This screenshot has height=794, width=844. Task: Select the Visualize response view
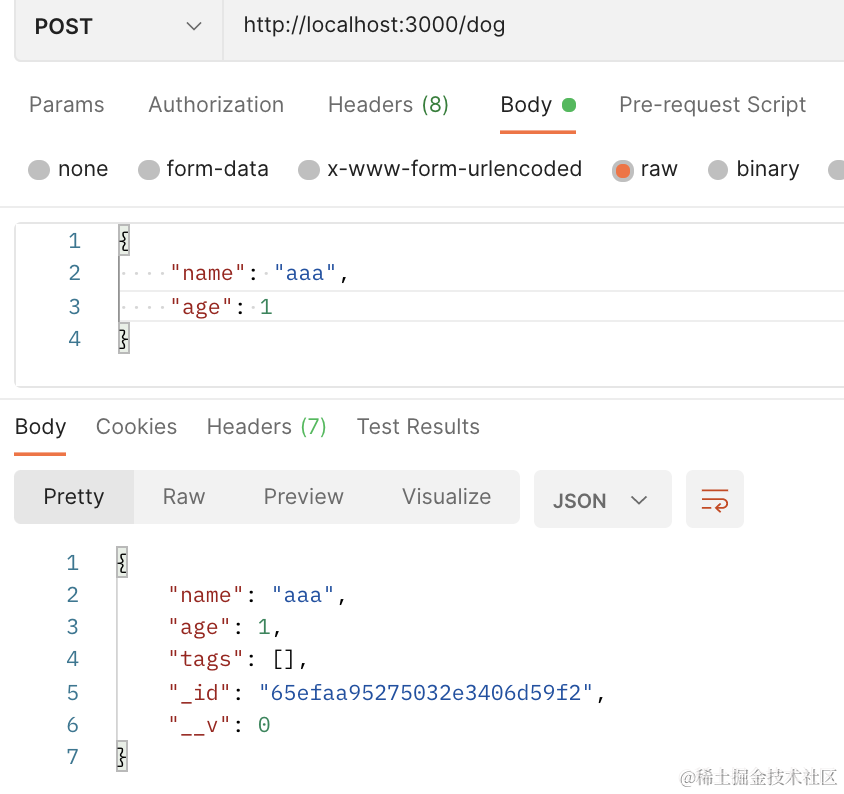point(446,497)
